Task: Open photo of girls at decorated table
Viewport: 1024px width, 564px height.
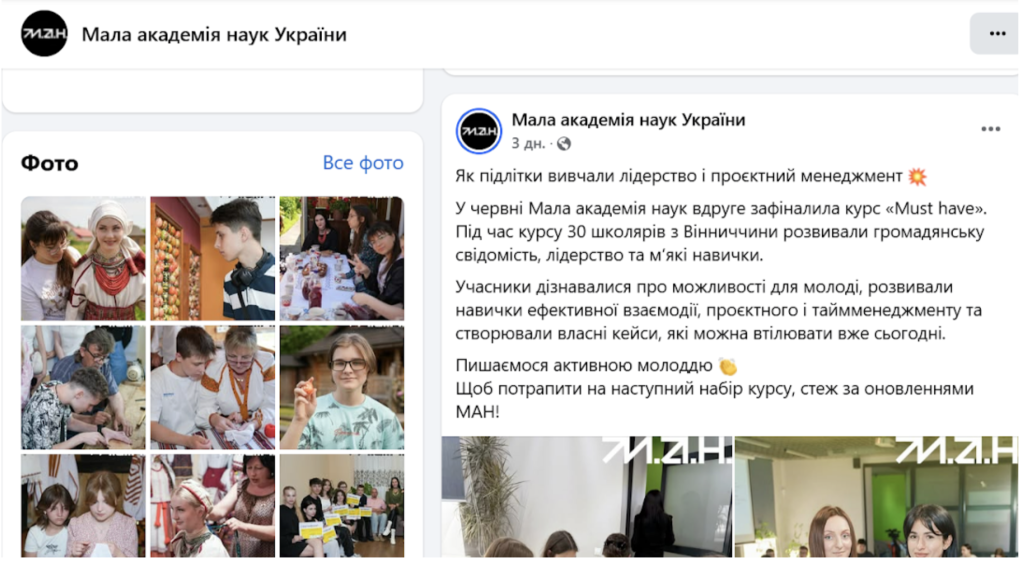Action: click(x=342, y=258)
